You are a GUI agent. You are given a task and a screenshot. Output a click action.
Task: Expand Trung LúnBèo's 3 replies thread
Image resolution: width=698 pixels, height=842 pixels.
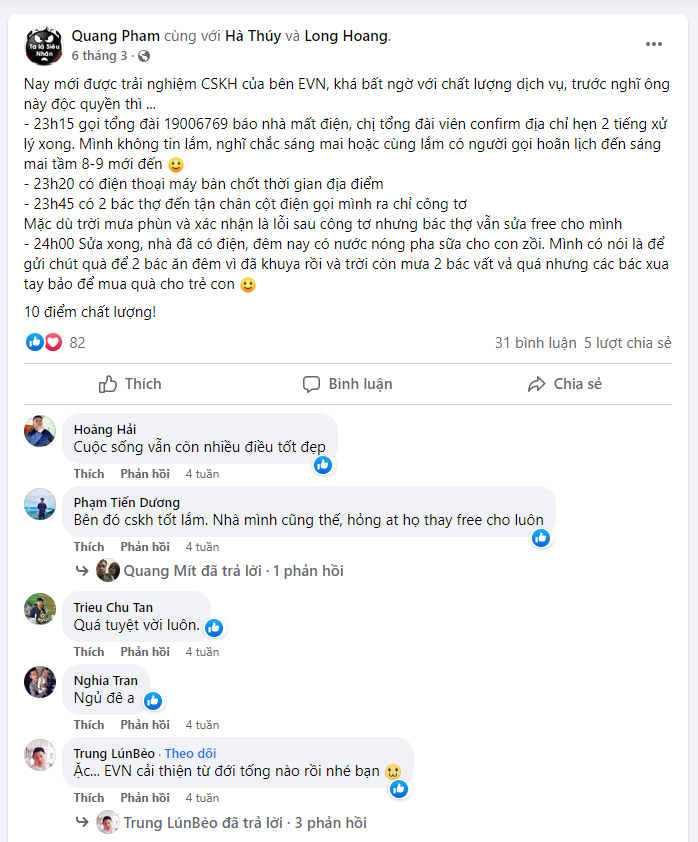coord(244,823)
